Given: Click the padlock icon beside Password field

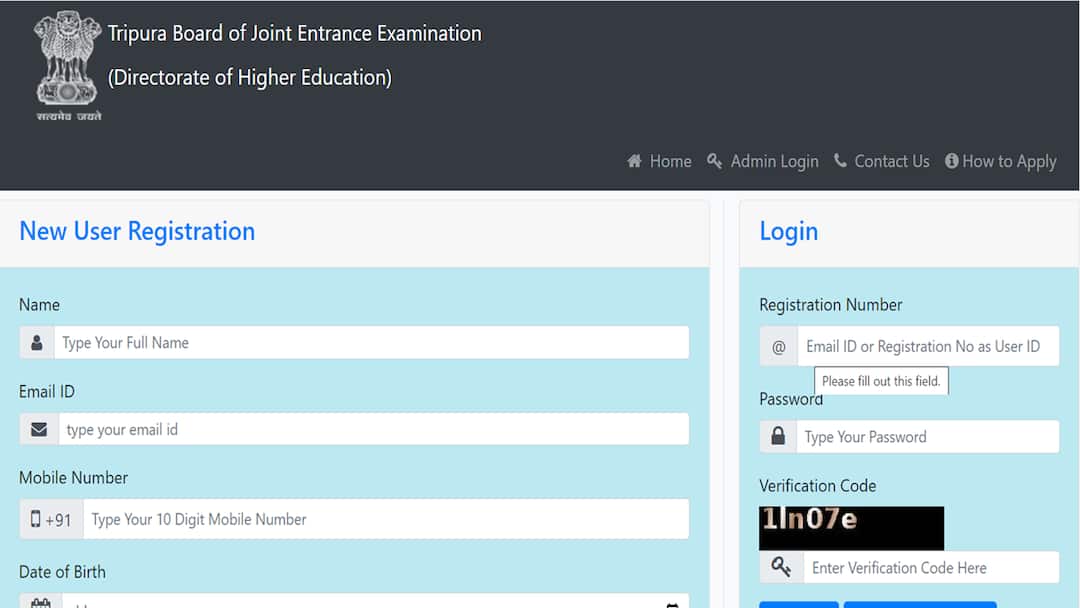Looking at the screenshot, I should (778, 437).
